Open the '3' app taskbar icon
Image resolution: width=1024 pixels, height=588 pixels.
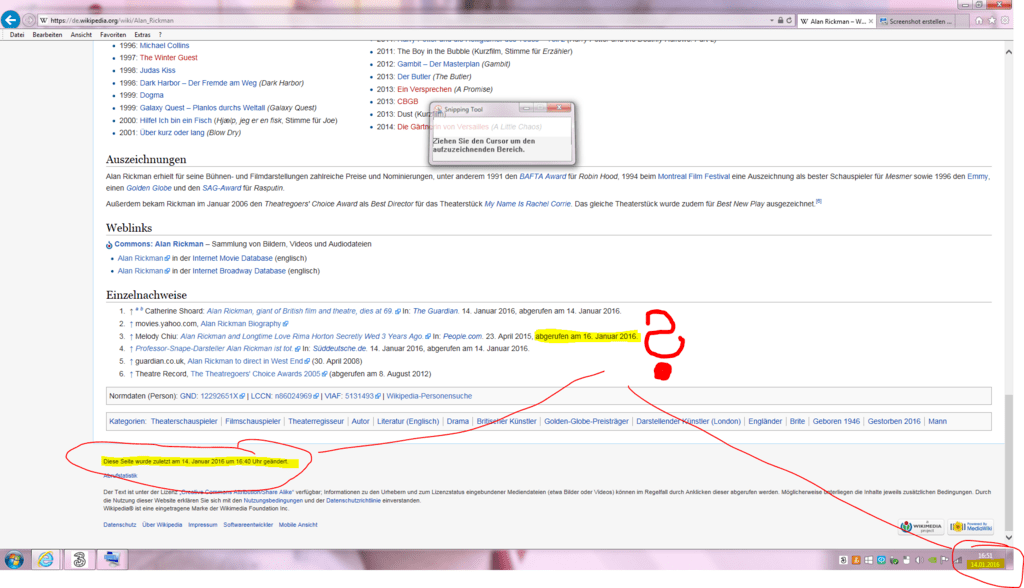(x=80, y=559)
